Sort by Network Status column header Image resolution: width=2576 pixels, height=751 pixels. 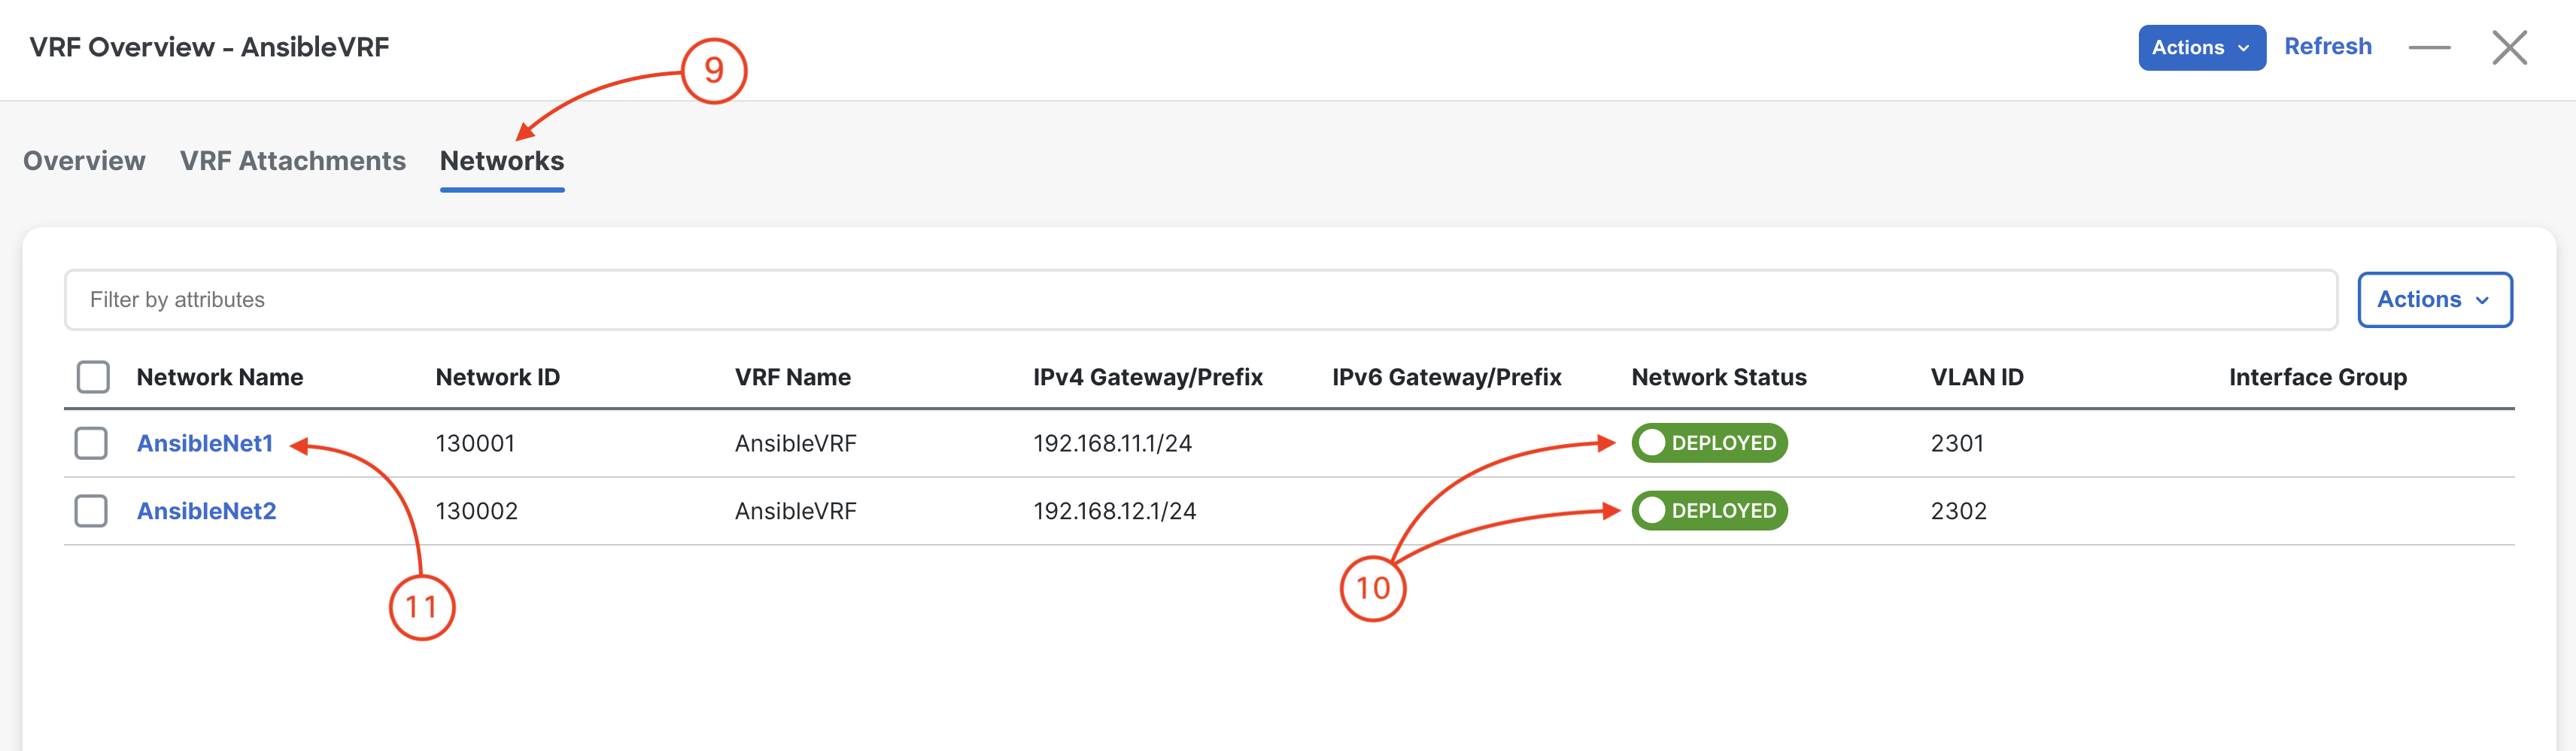coord(1718,377)
